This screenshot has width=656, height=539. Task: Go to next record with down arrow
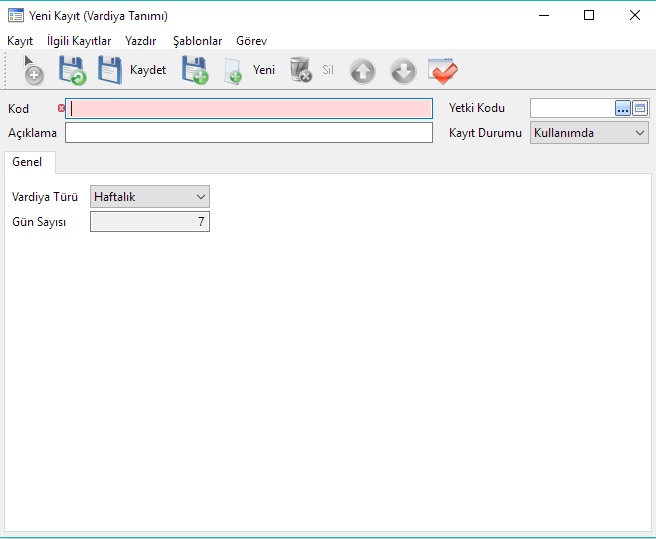coord(403,71)
